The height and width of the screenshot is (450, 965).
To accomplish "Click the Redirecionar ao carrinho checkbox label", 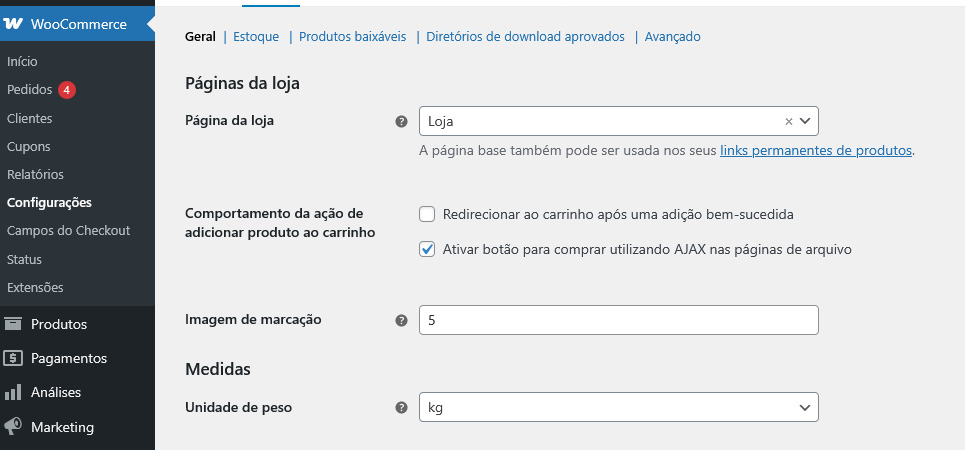I will (618, 214).
